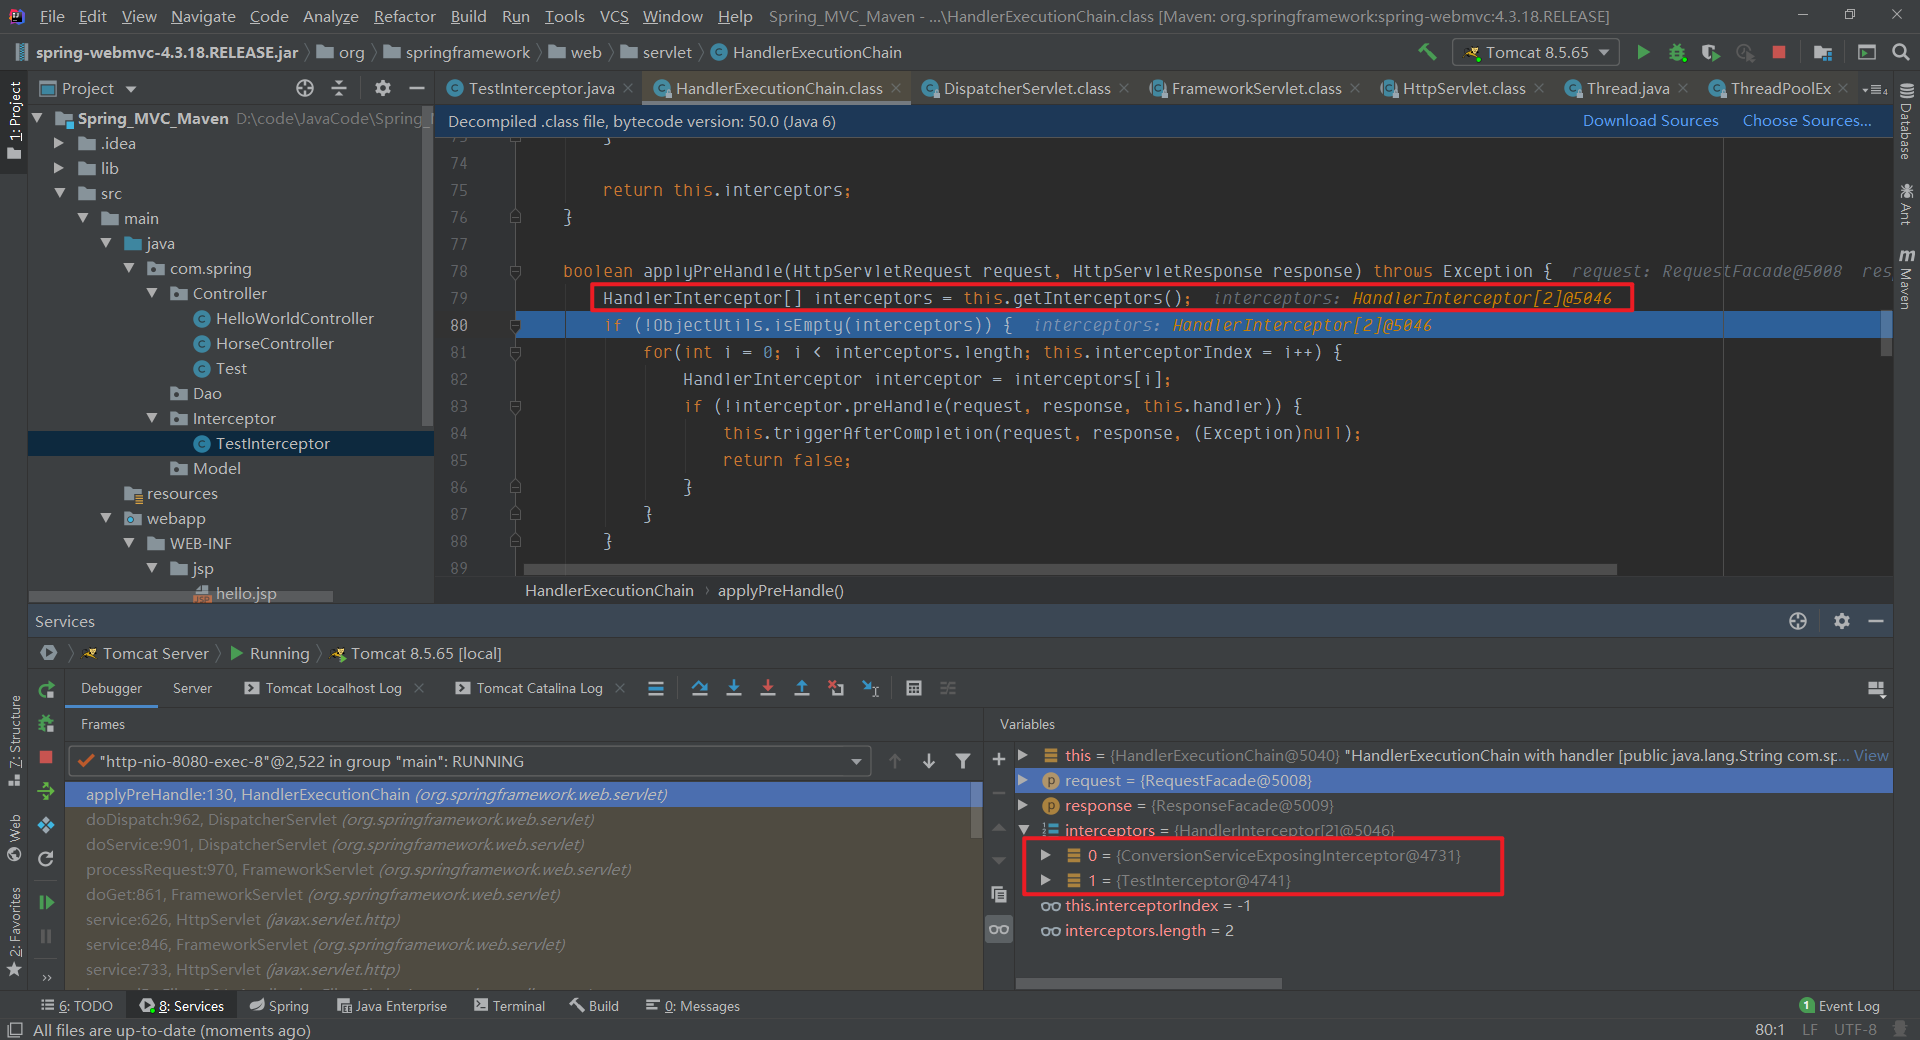The height and width of the screenshot is (1040, 1920).
Task: Open the Evaluate Expression calculator icon
Action: (x=913, y=688)
